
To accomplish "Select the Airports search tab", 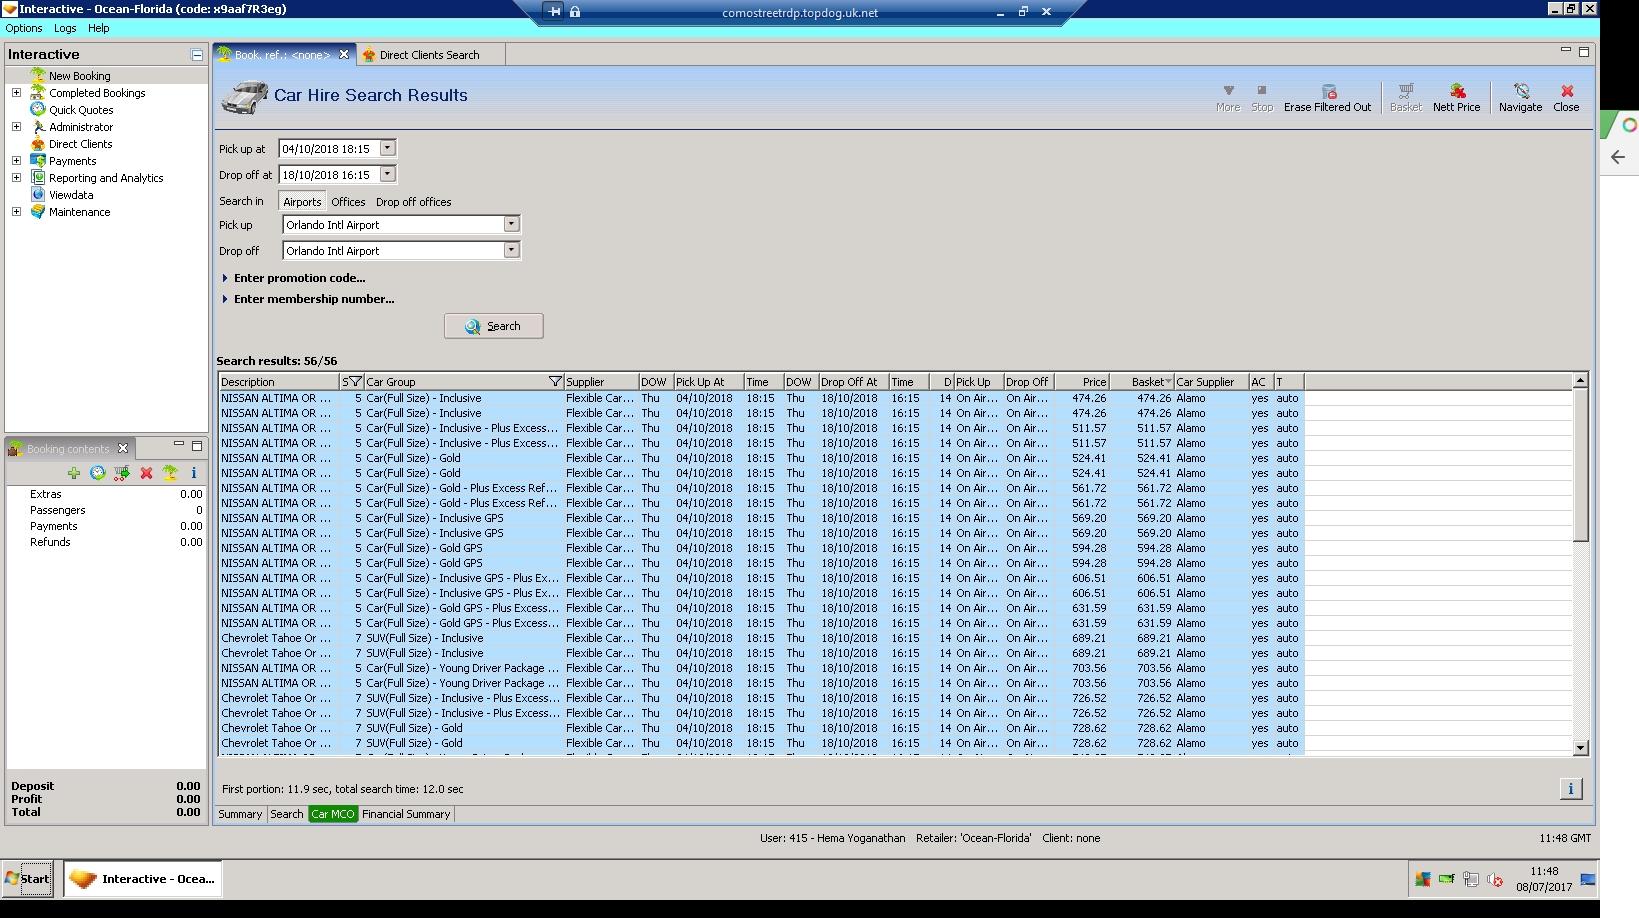I will click(x=302, y=201).
